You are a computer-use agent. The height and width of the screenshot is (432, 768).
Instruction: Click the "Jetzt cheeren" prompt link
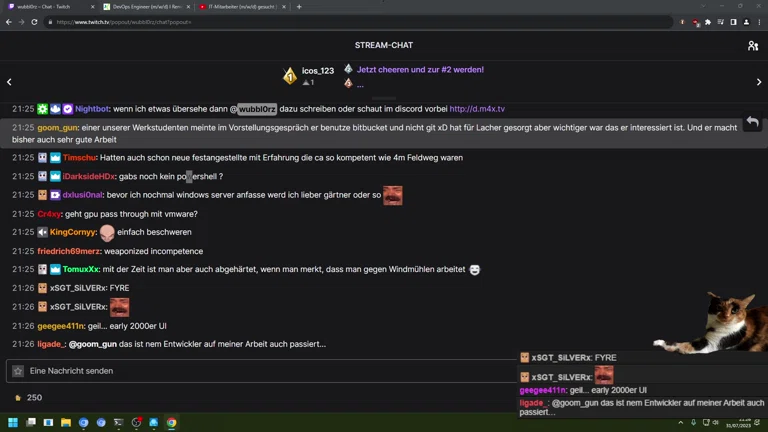419,70
